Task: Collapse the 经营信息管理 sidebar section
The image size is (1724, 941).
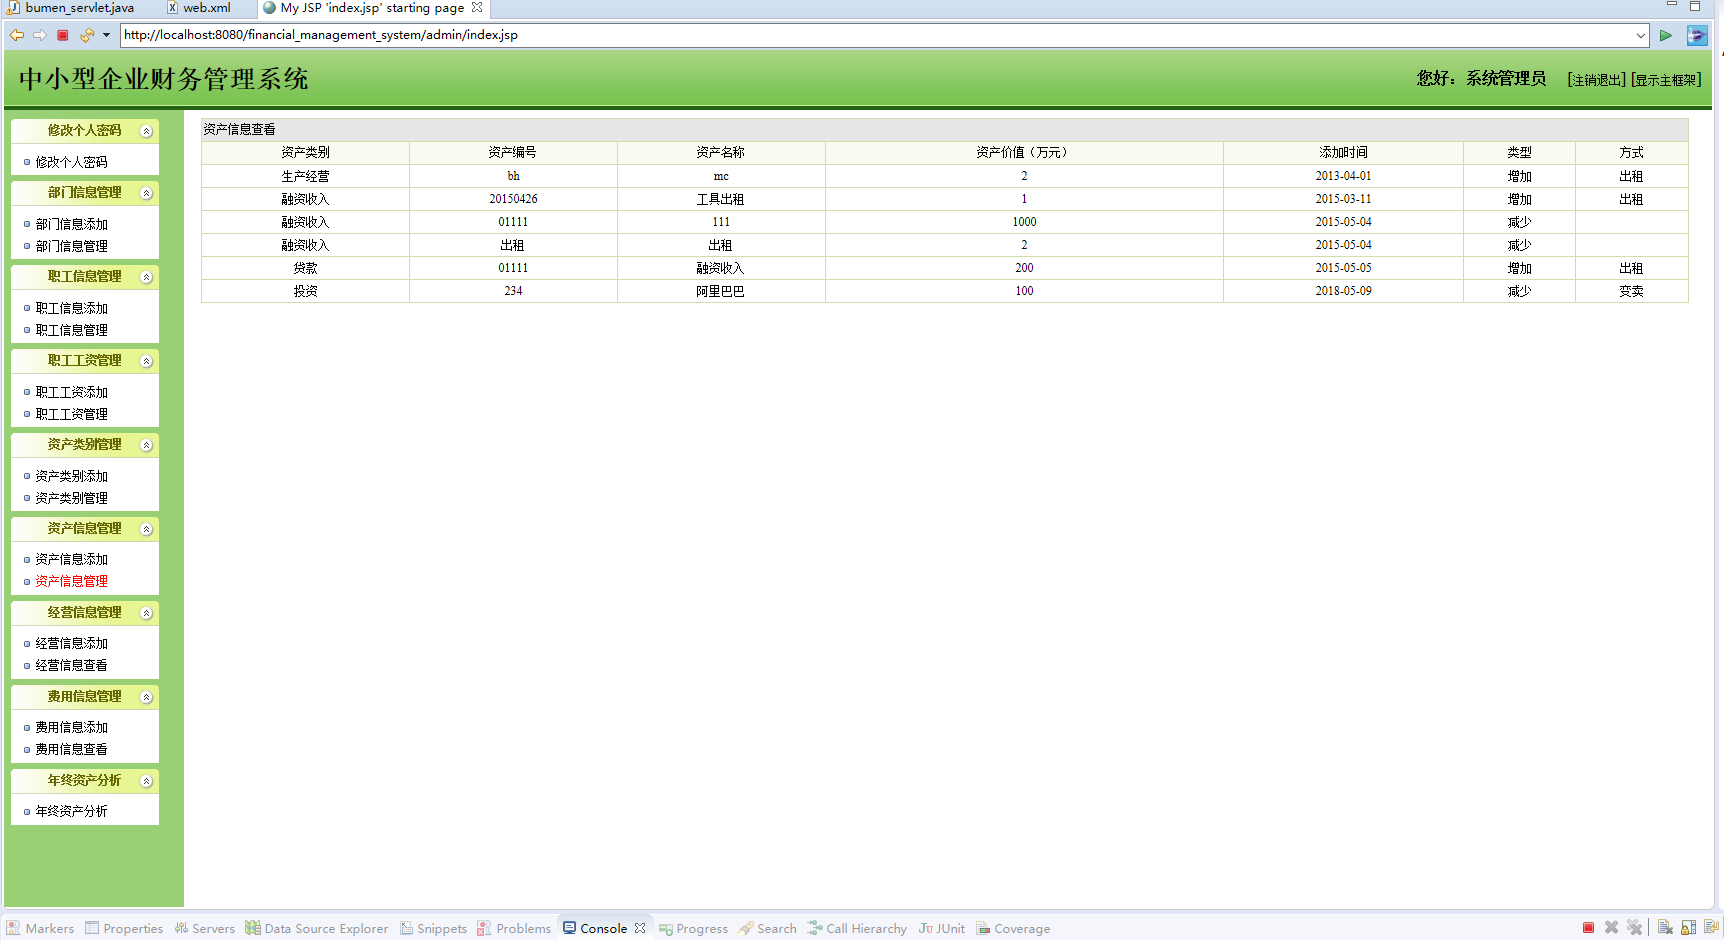Action: [x=146, y=613]
